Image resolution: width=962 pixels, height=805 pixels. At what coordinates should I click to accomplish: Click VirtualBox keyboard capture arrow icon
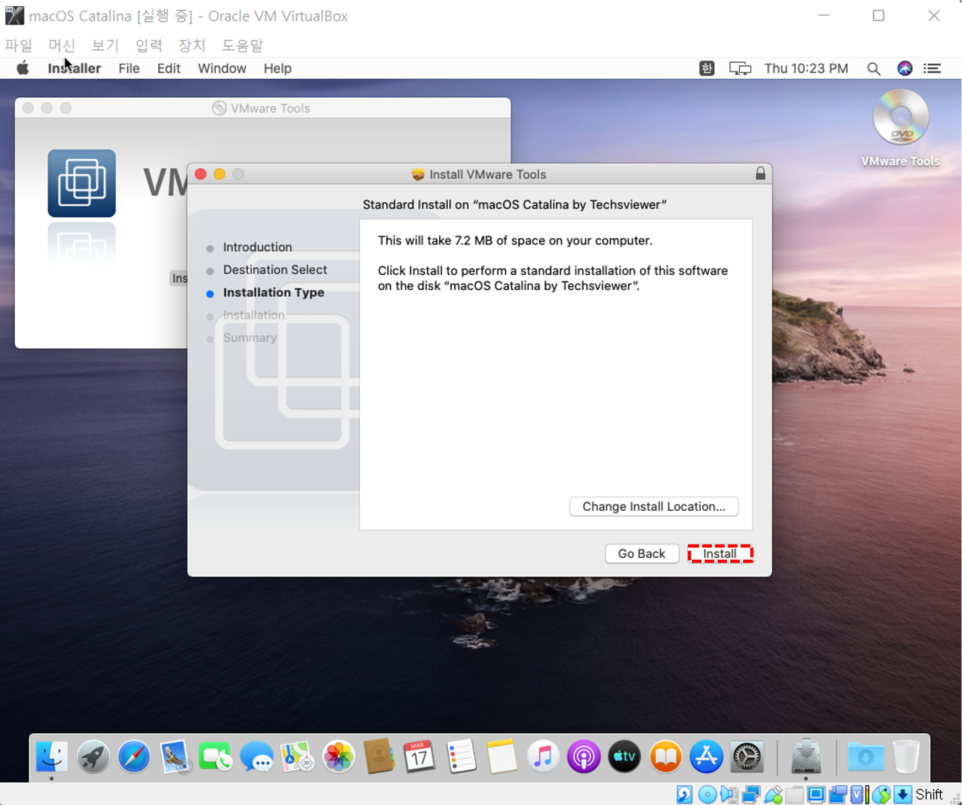[x=902, y=795]
